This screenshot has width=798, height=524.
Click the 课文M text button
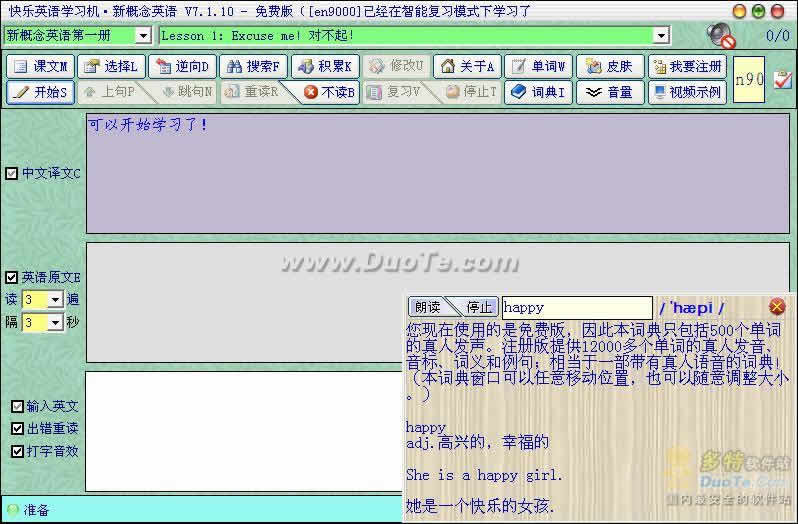[x=40, y=67]
